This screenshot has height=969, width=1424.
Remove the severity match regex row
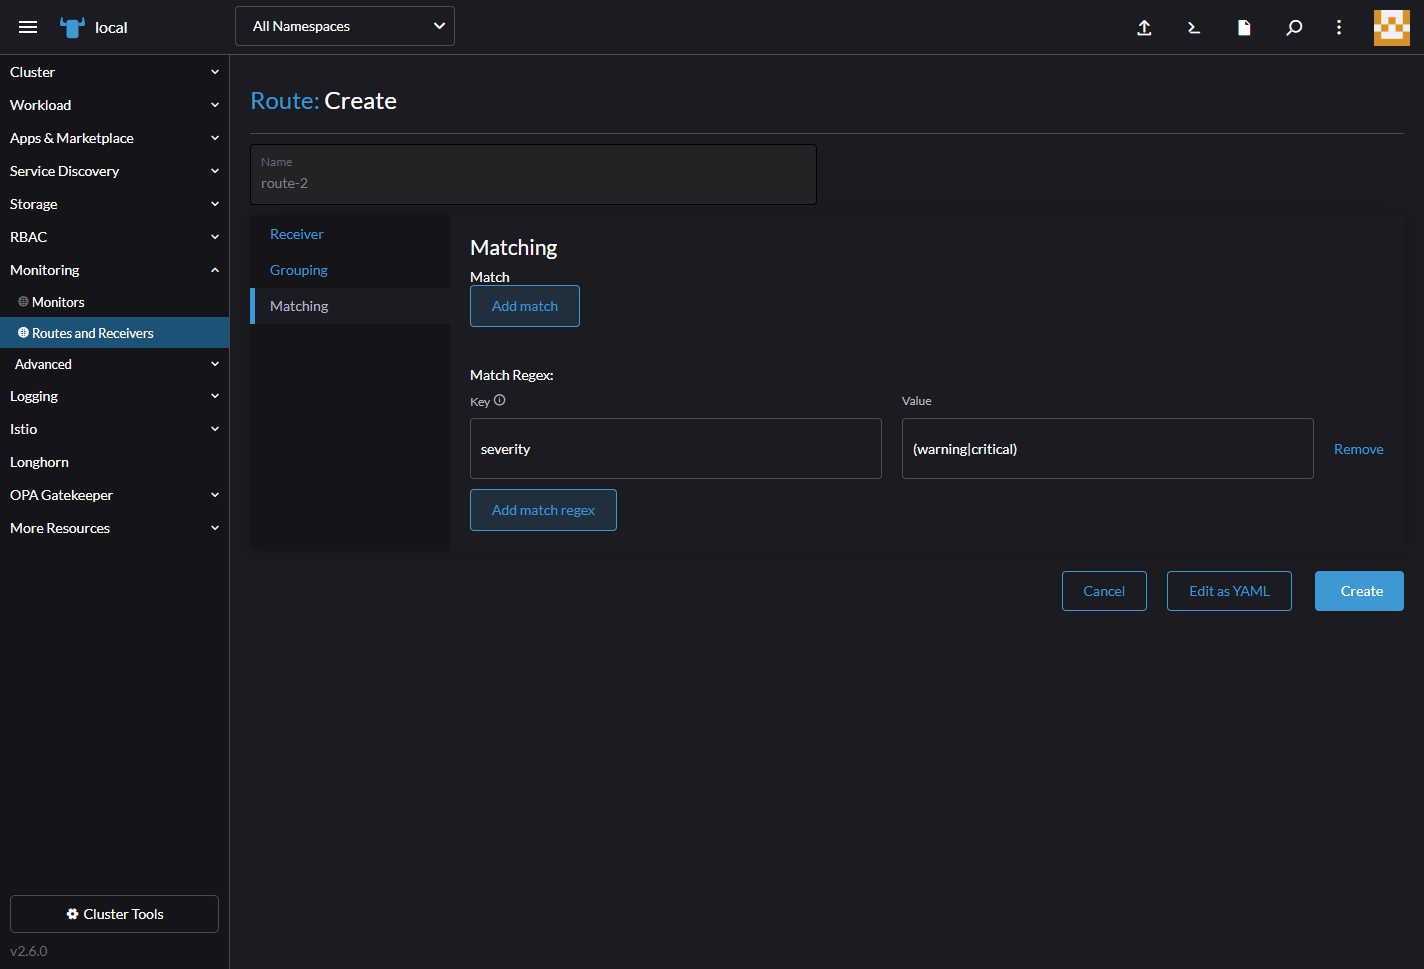coord(1358,449)
